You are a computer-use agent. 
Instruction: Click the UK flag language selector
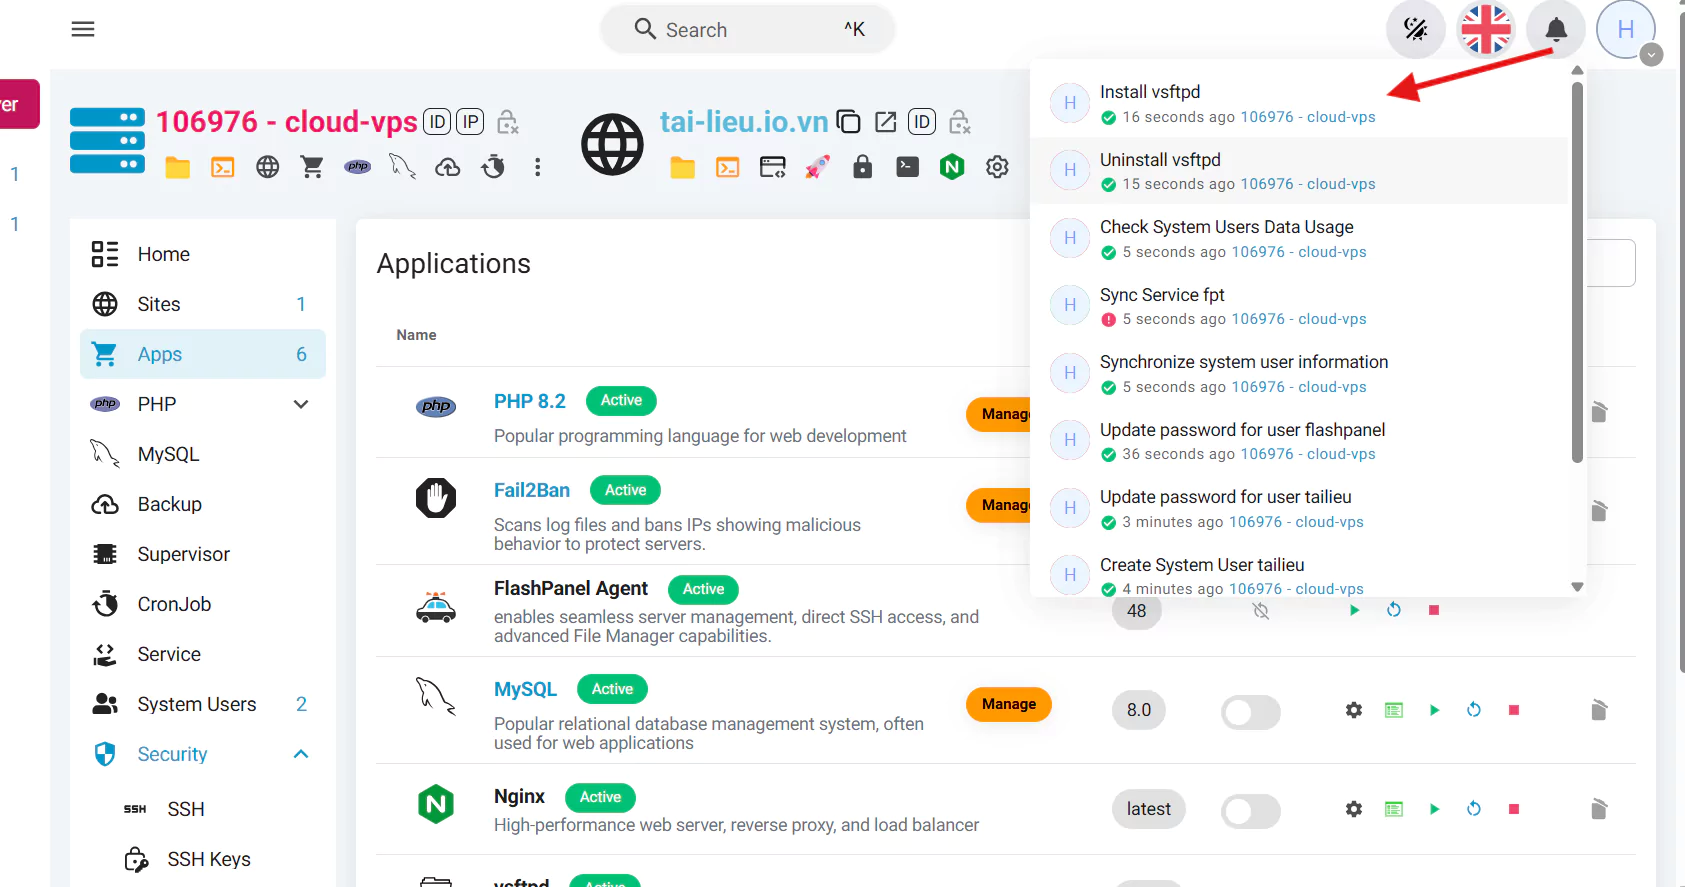click(x=1485, y=30)
